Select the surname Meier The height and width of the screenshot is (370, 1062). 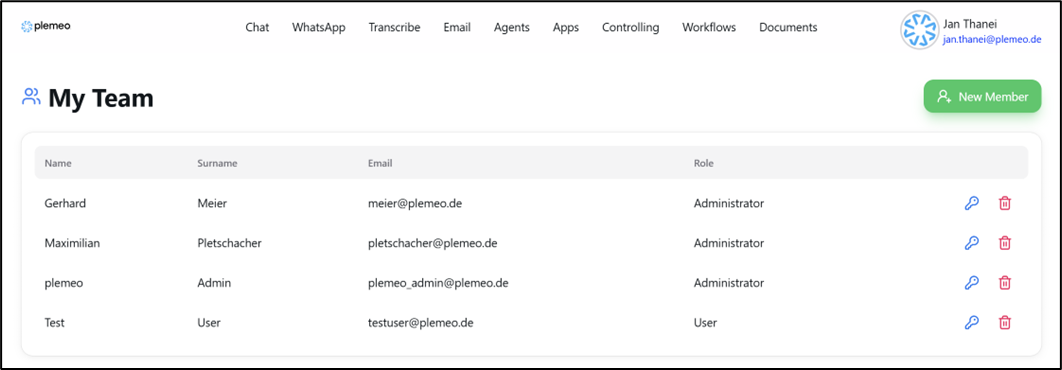[x=213, y=203]
